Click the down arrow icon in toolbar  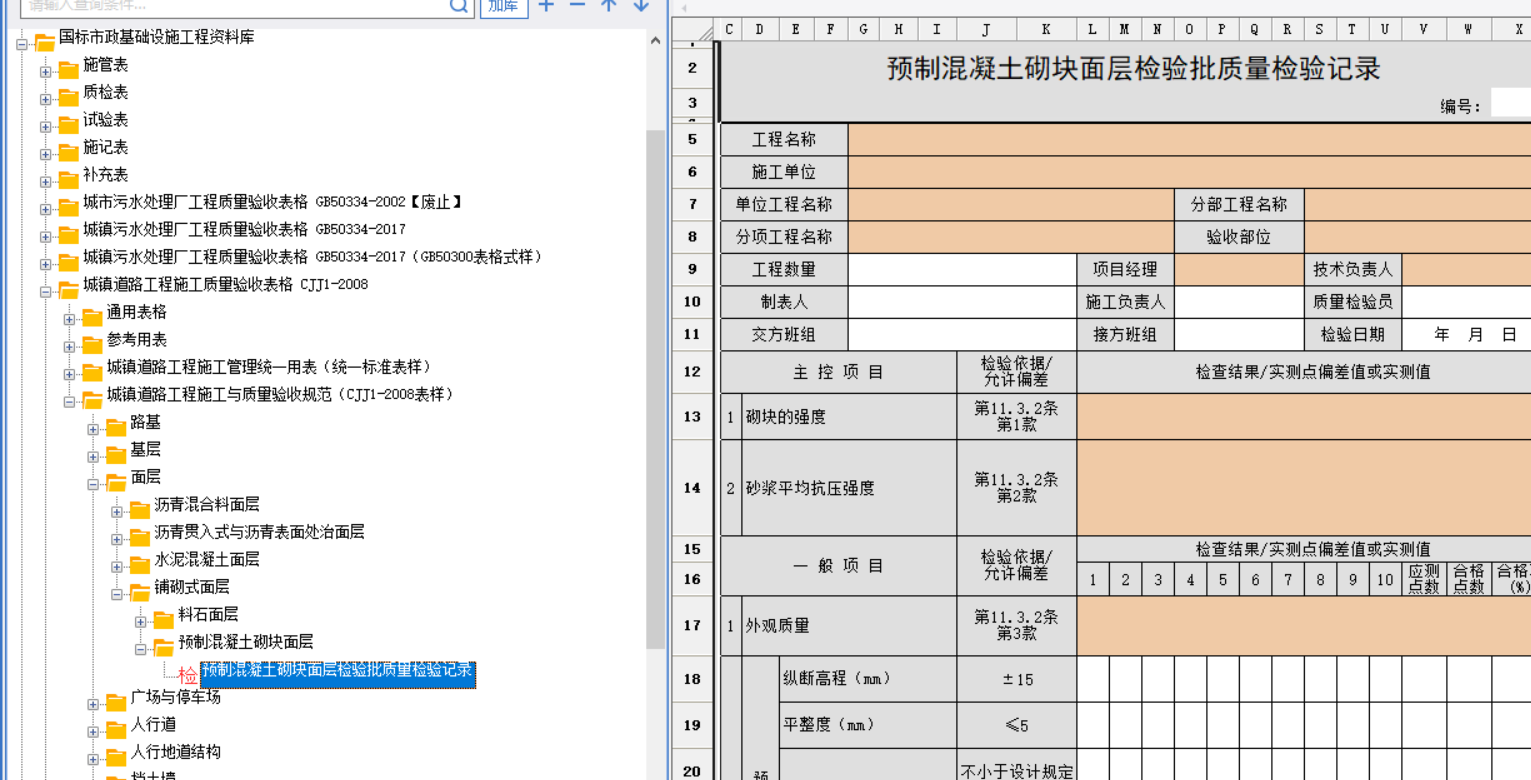click(x=641, y=5)
